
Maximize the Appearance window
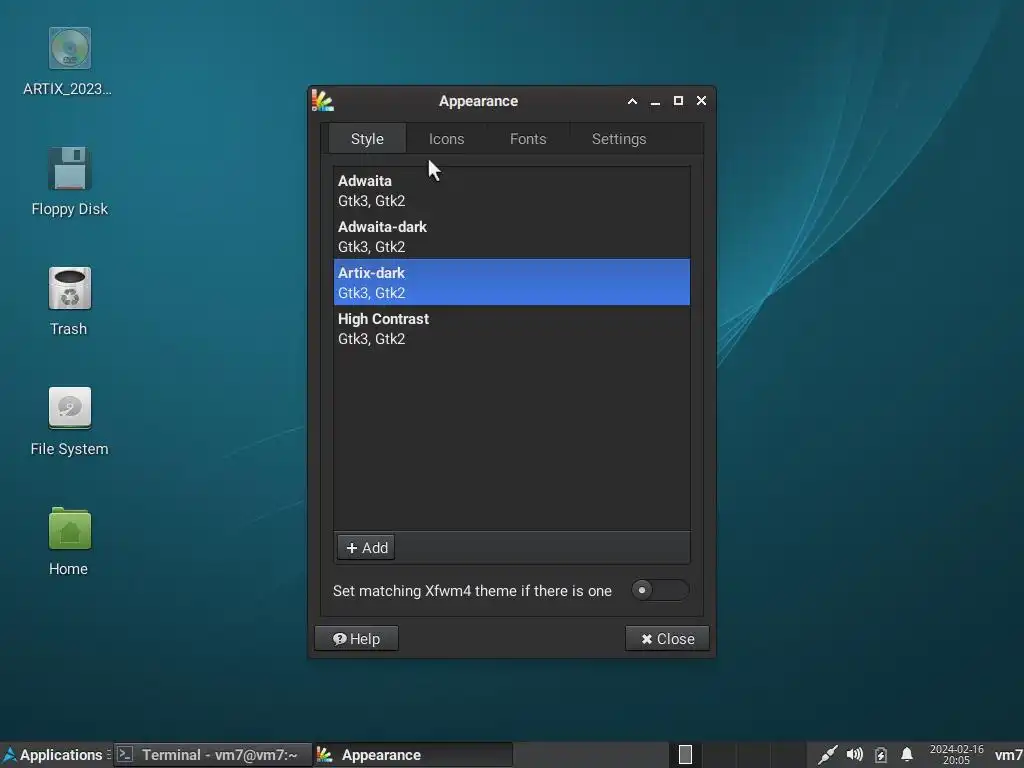click(678, 101)
